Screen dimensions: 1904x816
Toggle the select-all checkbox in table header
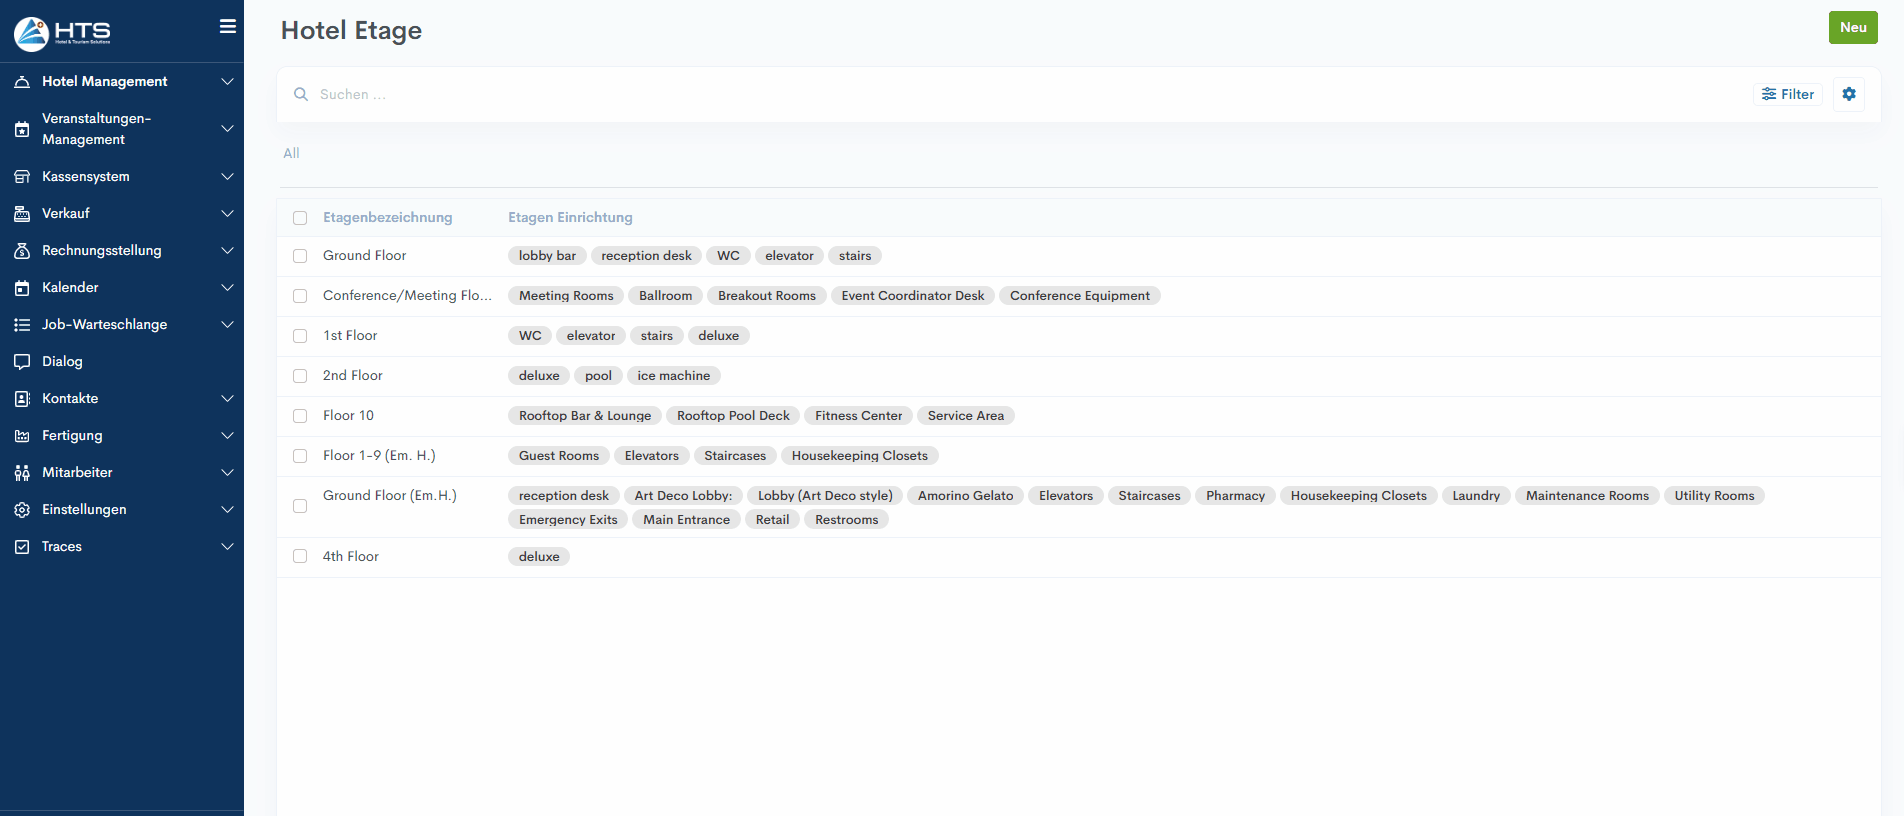pyautogui.click(x=300, y=218)
